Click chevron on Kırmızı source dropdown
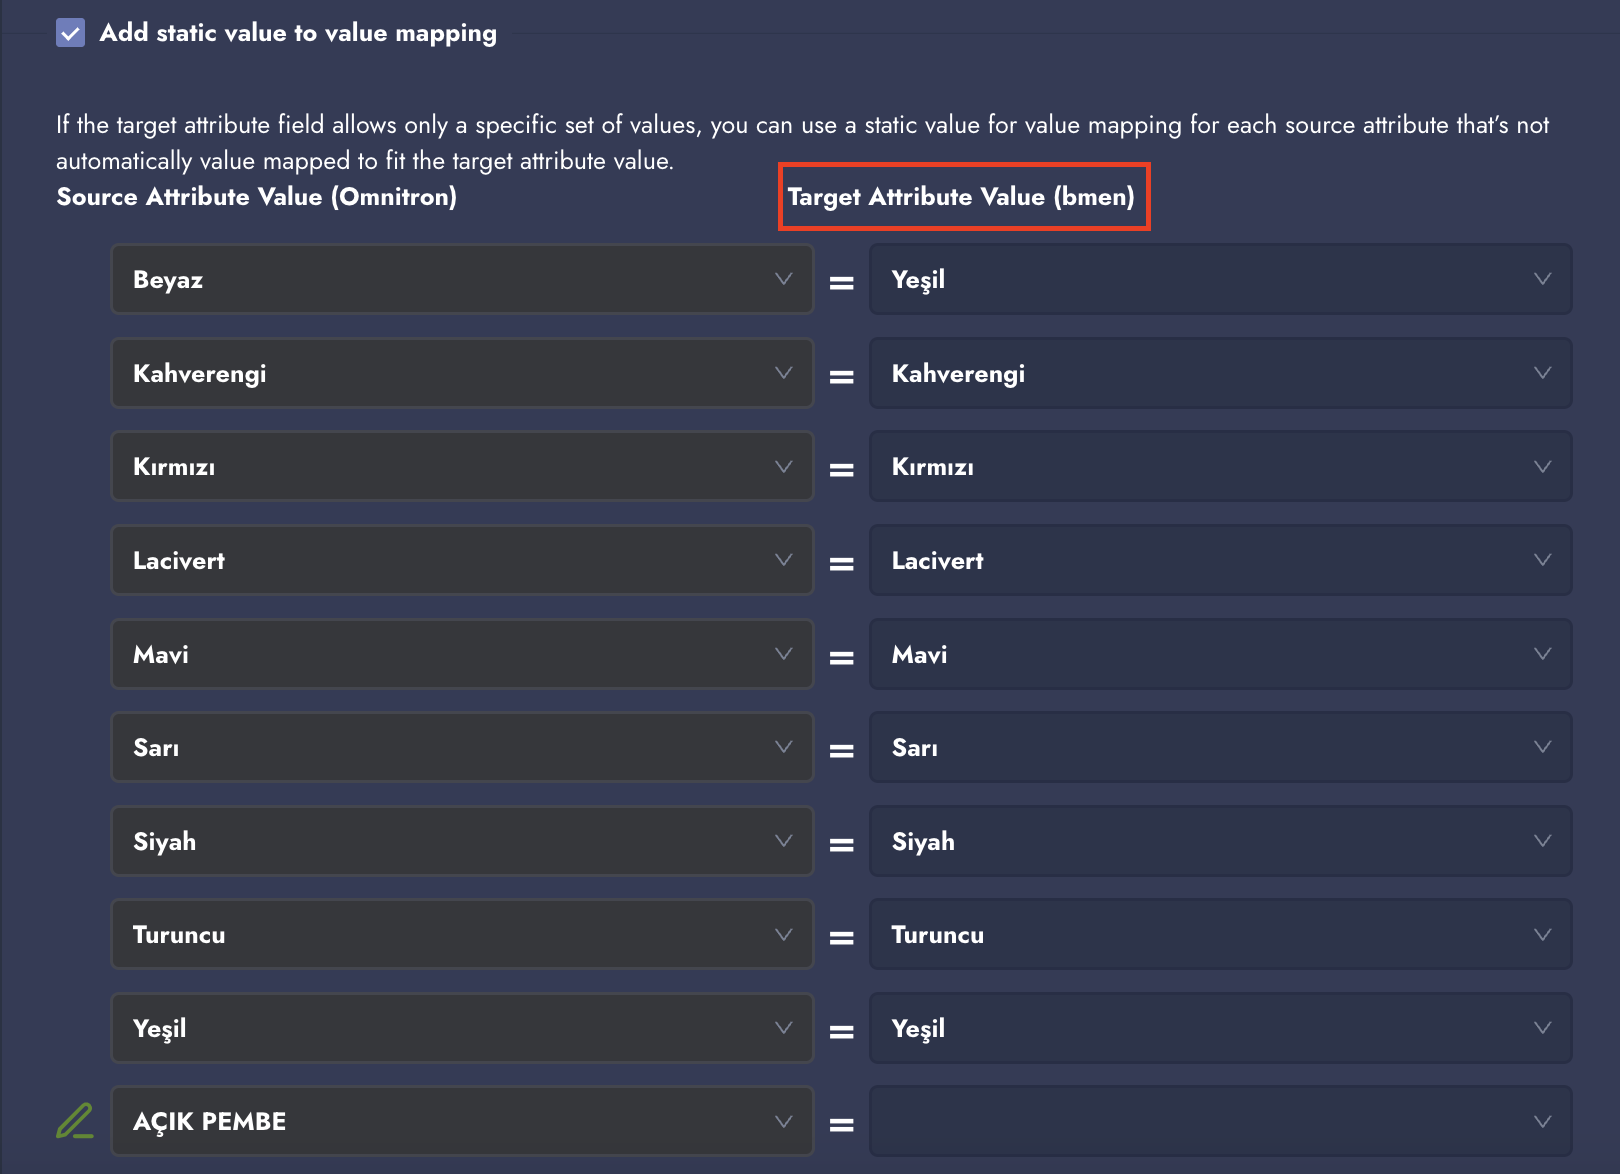 pos(783,467)
